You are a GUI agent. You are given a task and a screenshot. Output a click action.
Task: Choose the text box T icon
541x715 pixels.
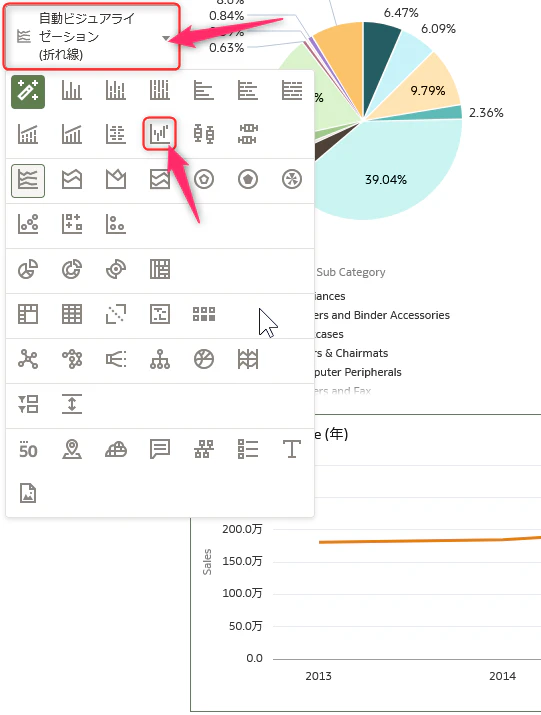click(x=292, y=450)
